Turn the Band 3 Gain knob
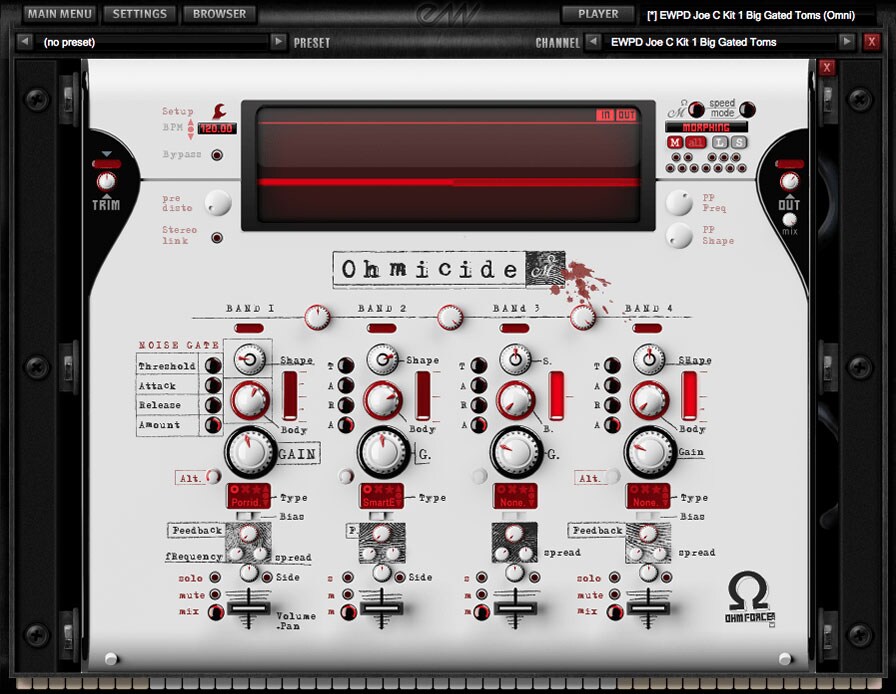 (515, 451)
